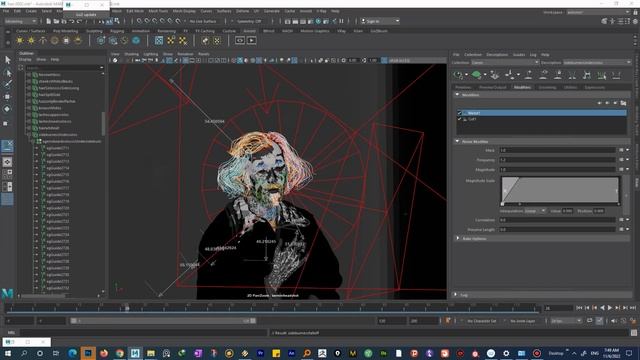
Task: Open the Windows Start menu
Action: tap(8, 353)
